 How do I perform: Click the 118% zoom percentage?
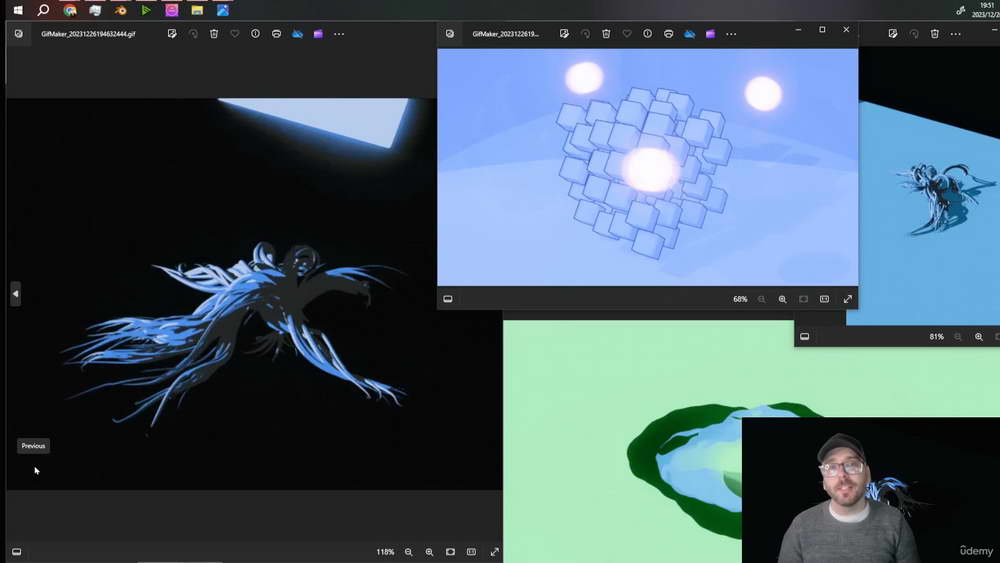pyautogui.click(x=385, y=552)
